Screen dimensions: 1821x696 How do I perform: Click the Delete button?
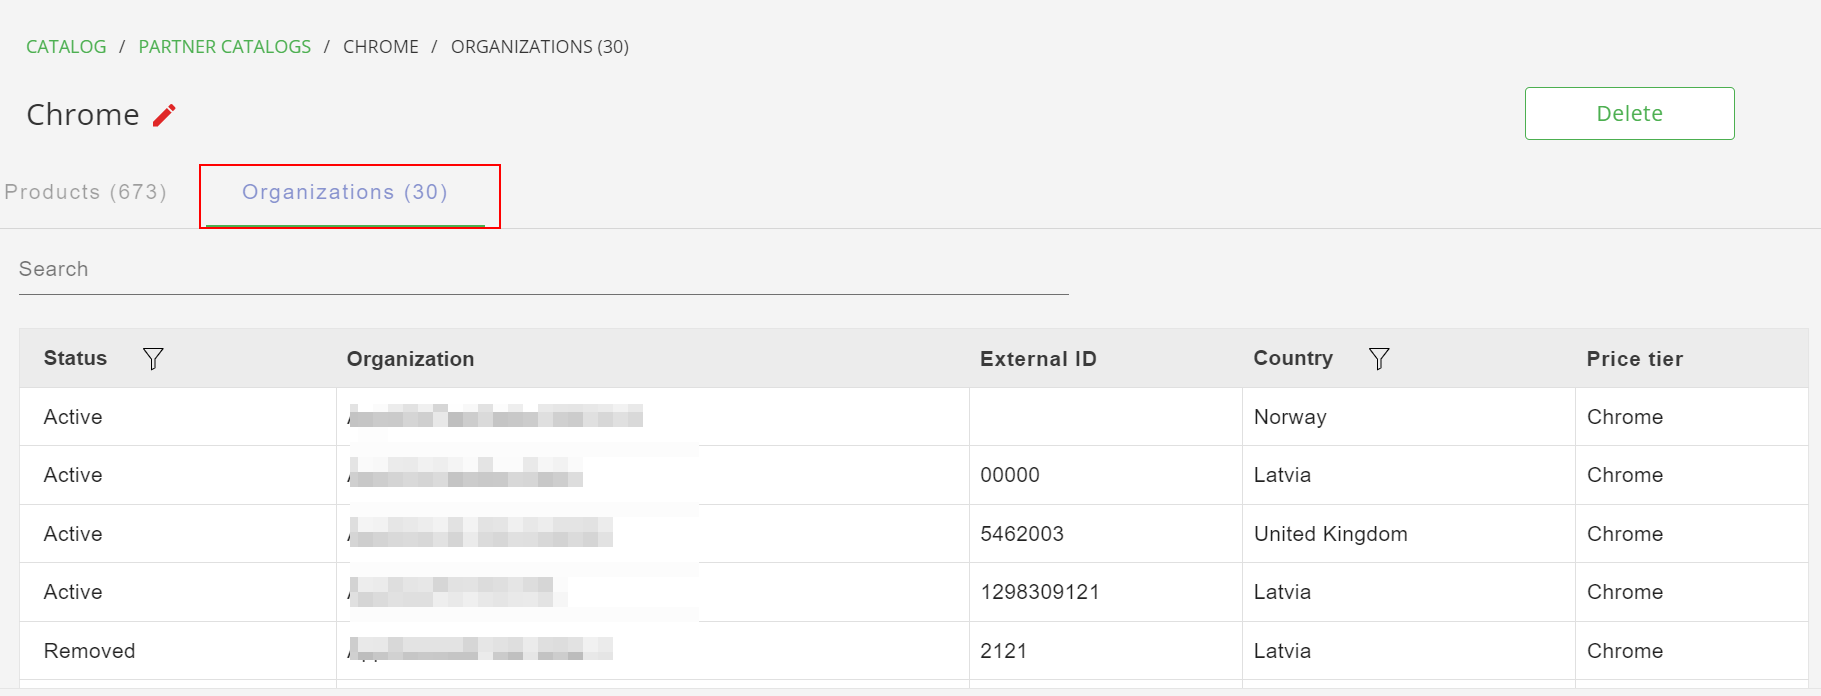pos(1629,113)
